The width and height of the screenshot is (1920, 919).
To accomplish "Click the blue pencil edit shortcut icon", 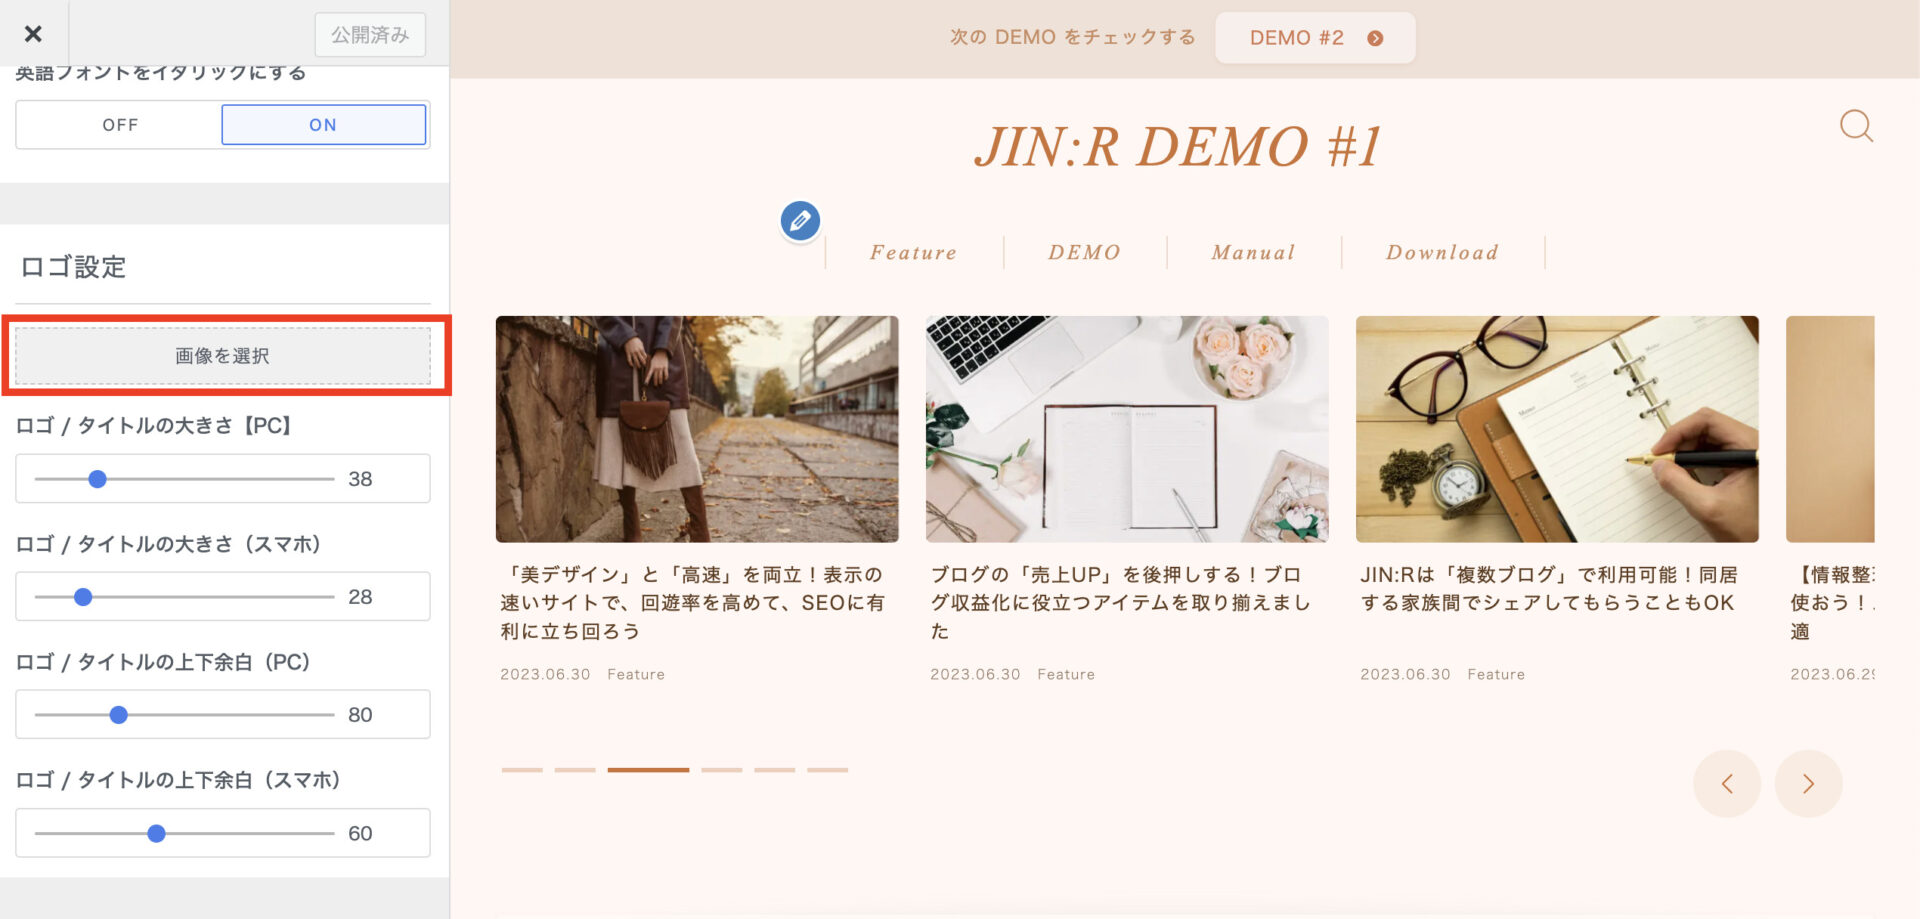I will point(800,220).
